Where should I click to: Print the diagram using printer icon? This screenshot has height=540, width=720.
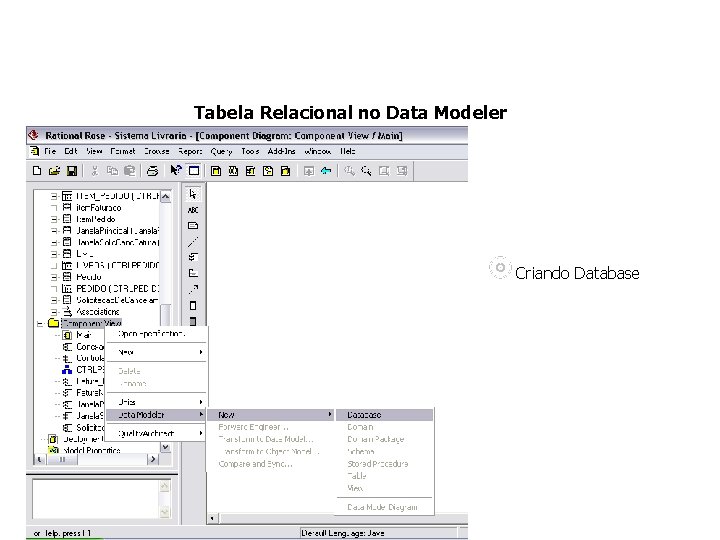coord(152,171)
